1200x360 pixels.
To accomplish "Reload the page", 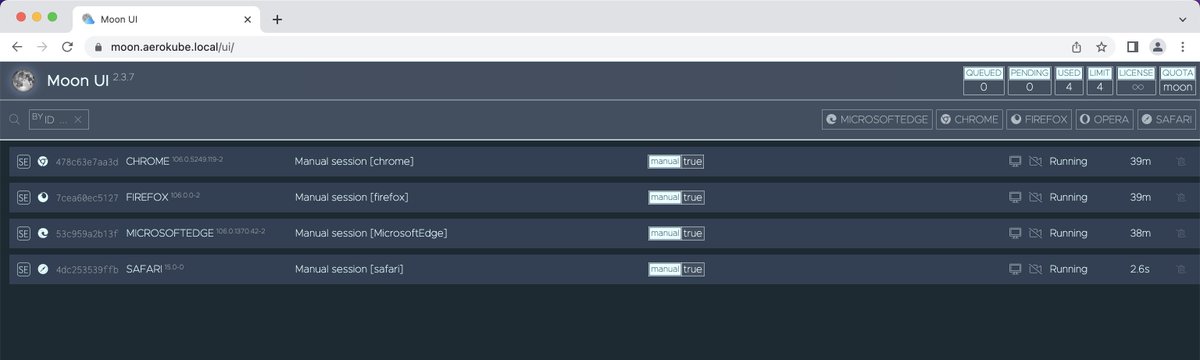I will pos(67,47).
